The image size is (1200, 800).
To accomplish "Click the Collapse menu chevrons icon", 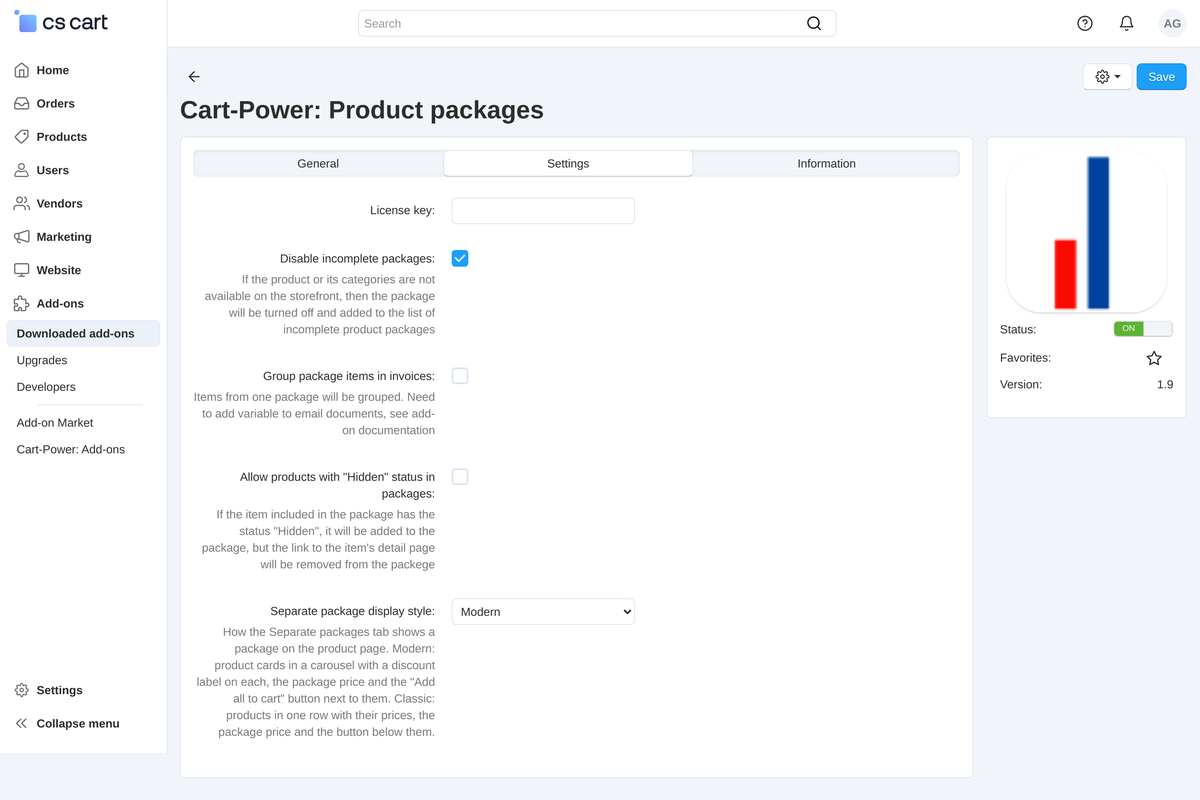I will click(x=21, y=723).
